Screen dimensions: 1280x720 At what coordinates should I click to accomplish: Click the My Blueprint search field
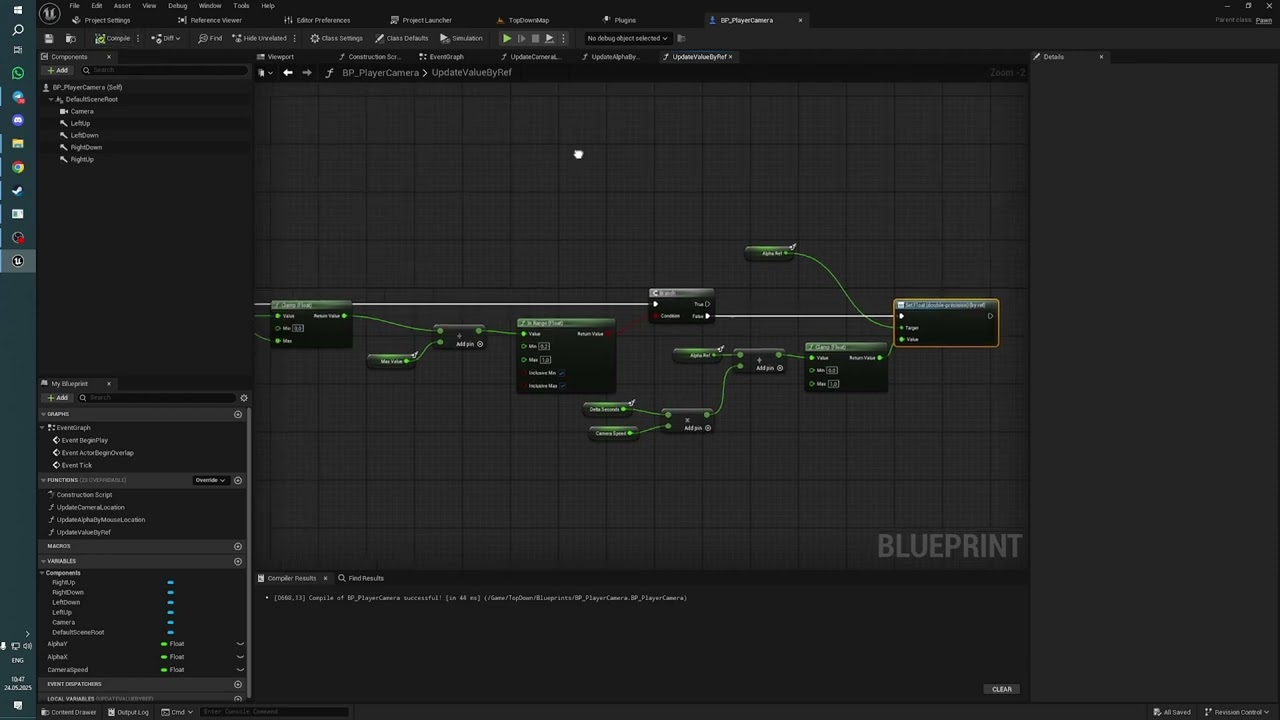point(157,398)
